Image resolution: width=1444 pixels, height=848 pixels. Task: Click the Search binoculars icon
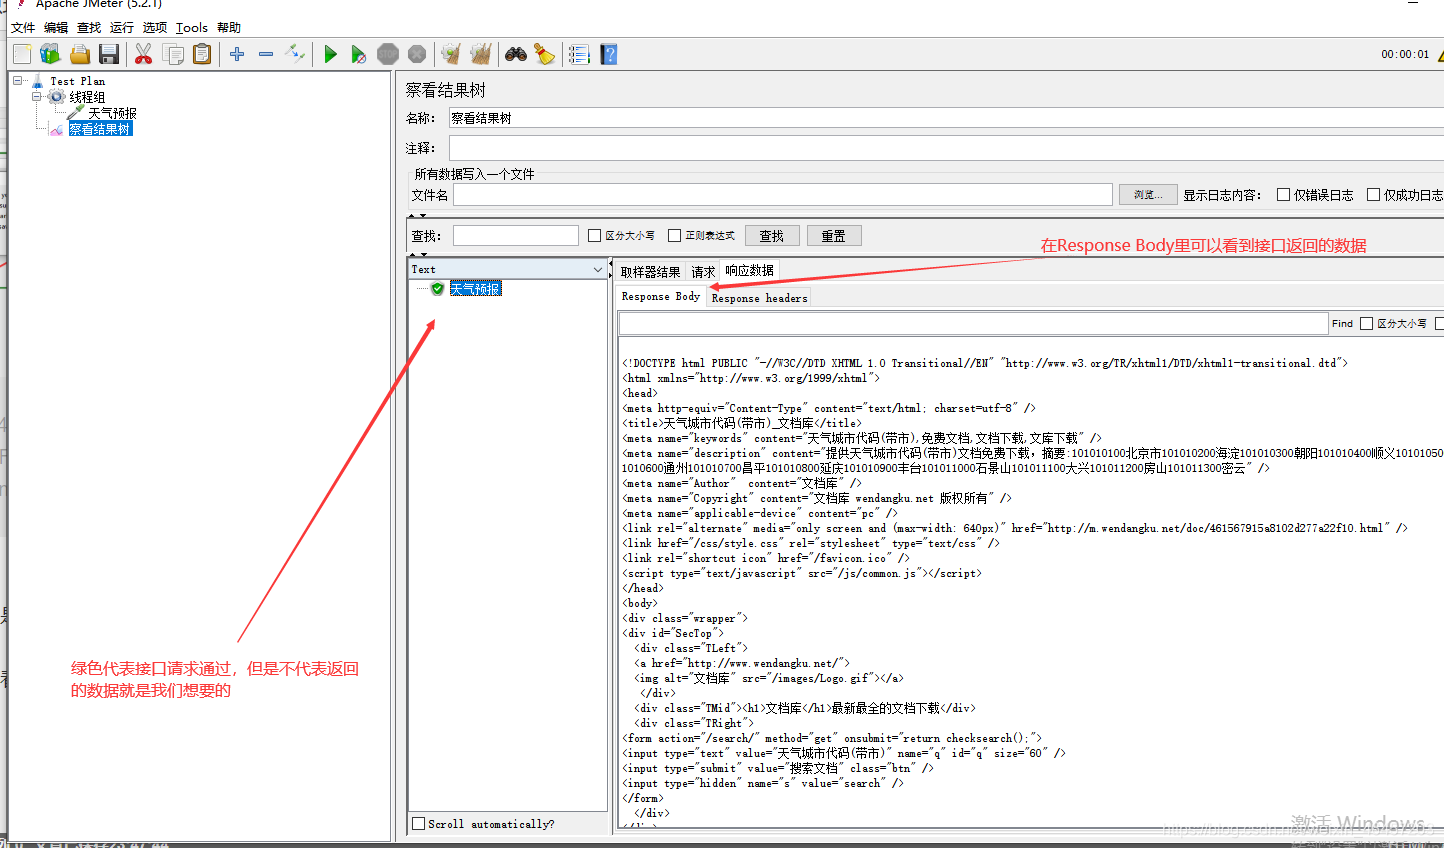pyautogui.click(x=516, y=54)
